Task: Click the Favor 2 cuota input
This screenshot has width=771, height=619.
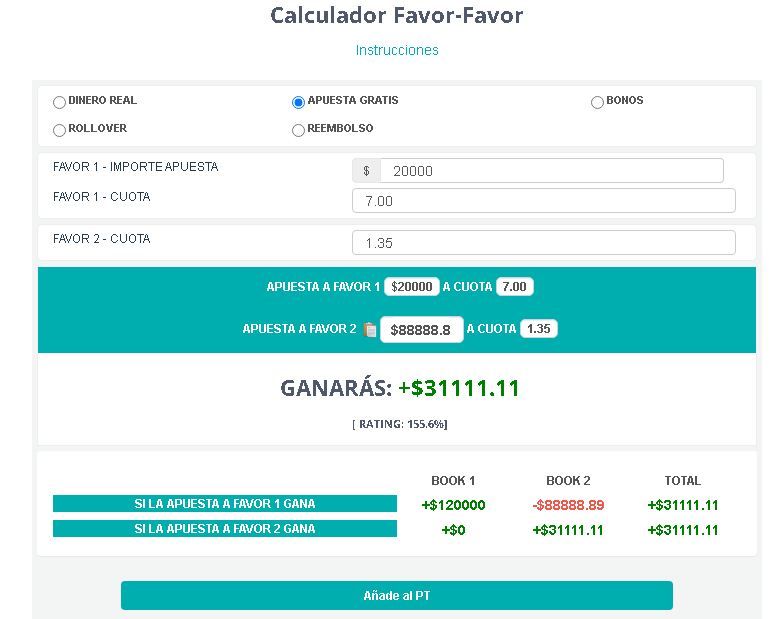Action: (543, 243)
